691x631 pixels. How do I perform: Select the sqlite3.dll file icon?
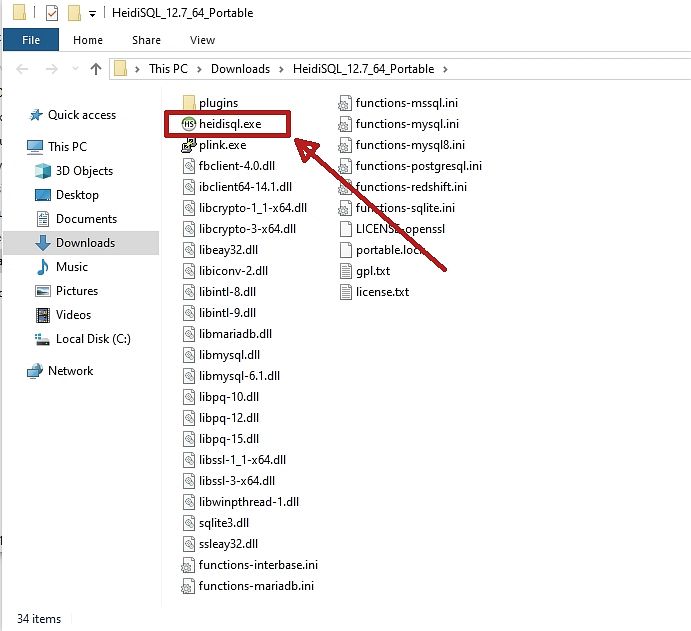pyautogui.click(x=189, y=523)
